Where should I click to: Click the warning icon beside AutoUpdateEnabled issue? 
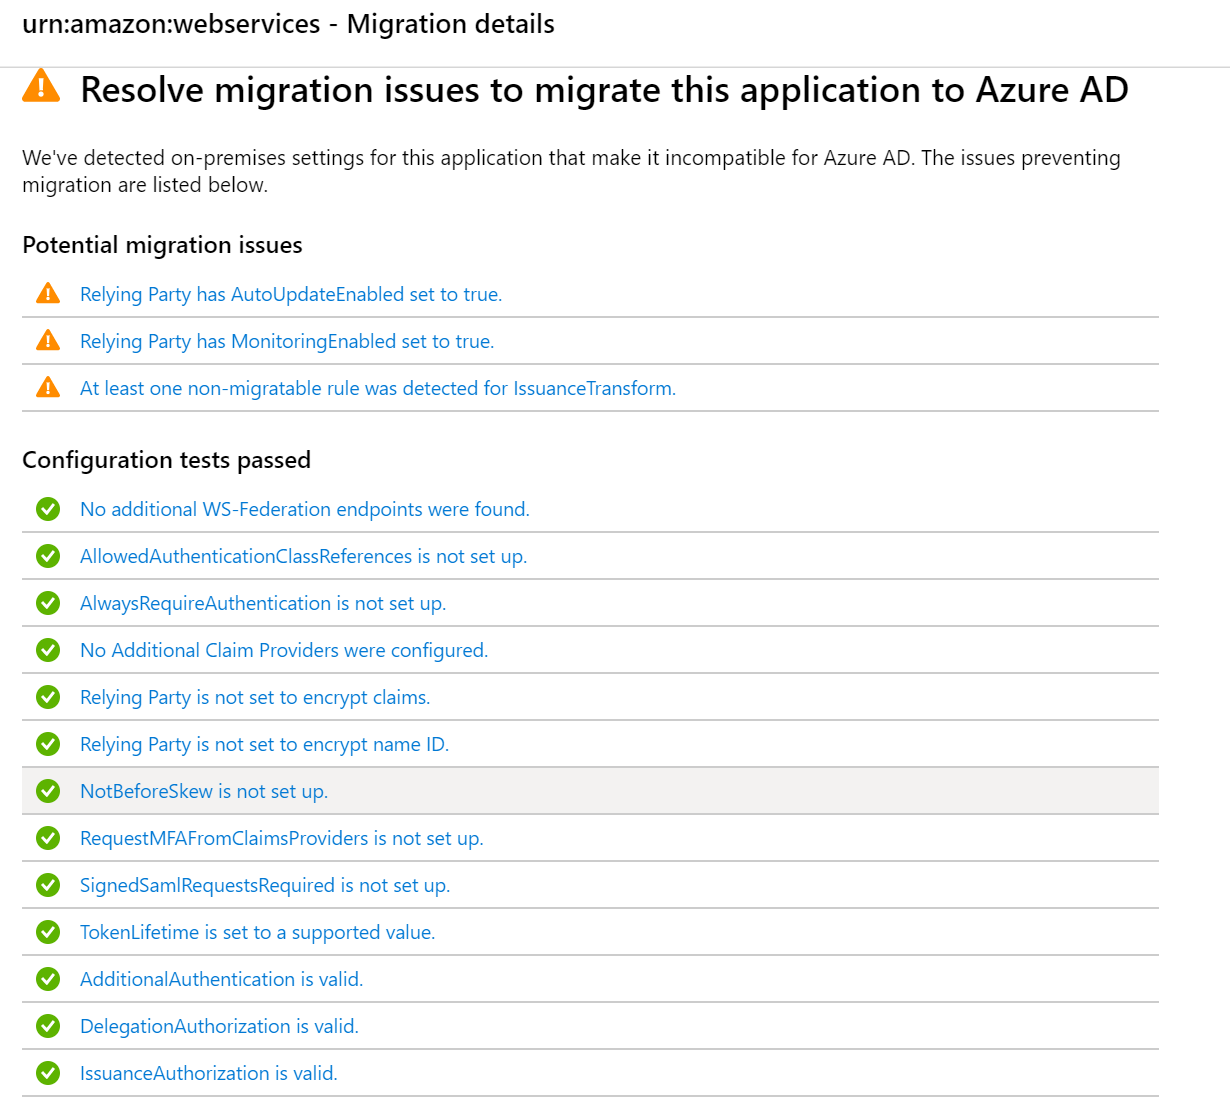point(47,293)
